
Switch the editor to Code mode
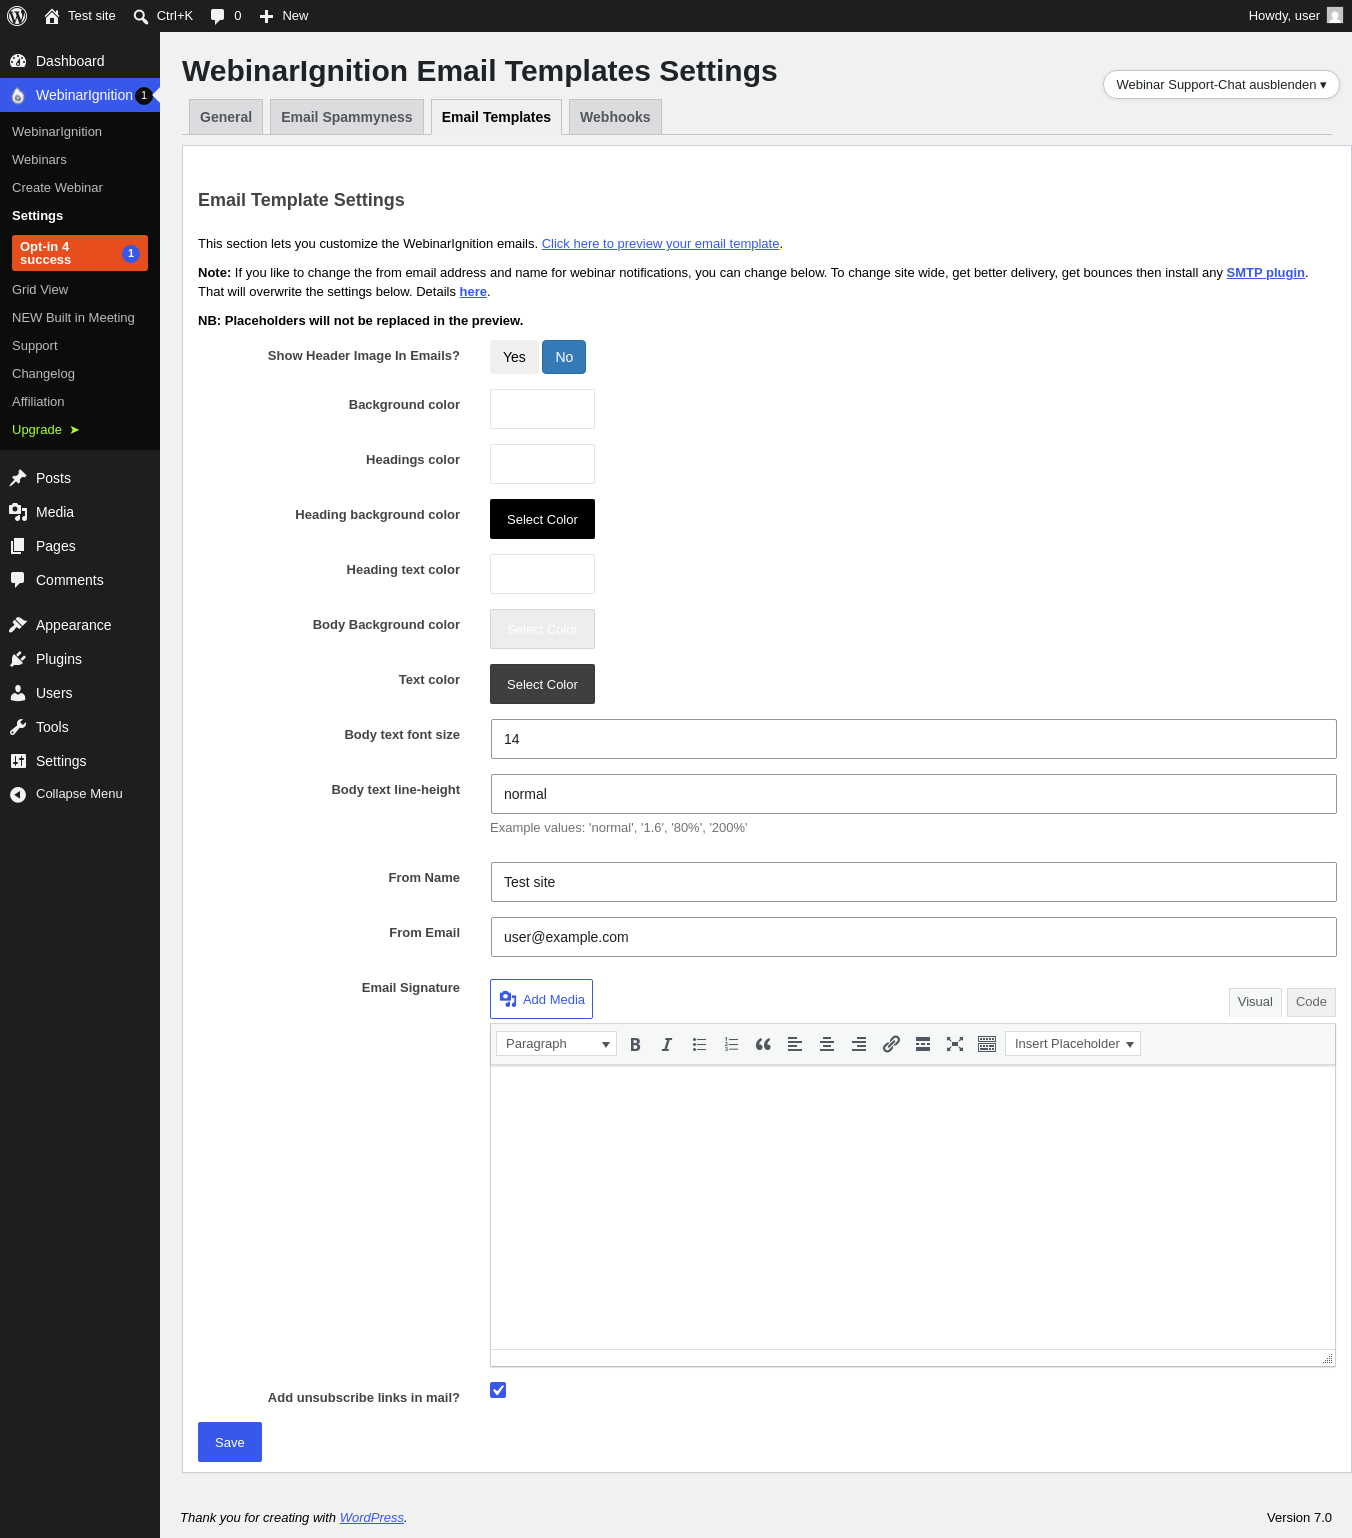[1311, 1002]
